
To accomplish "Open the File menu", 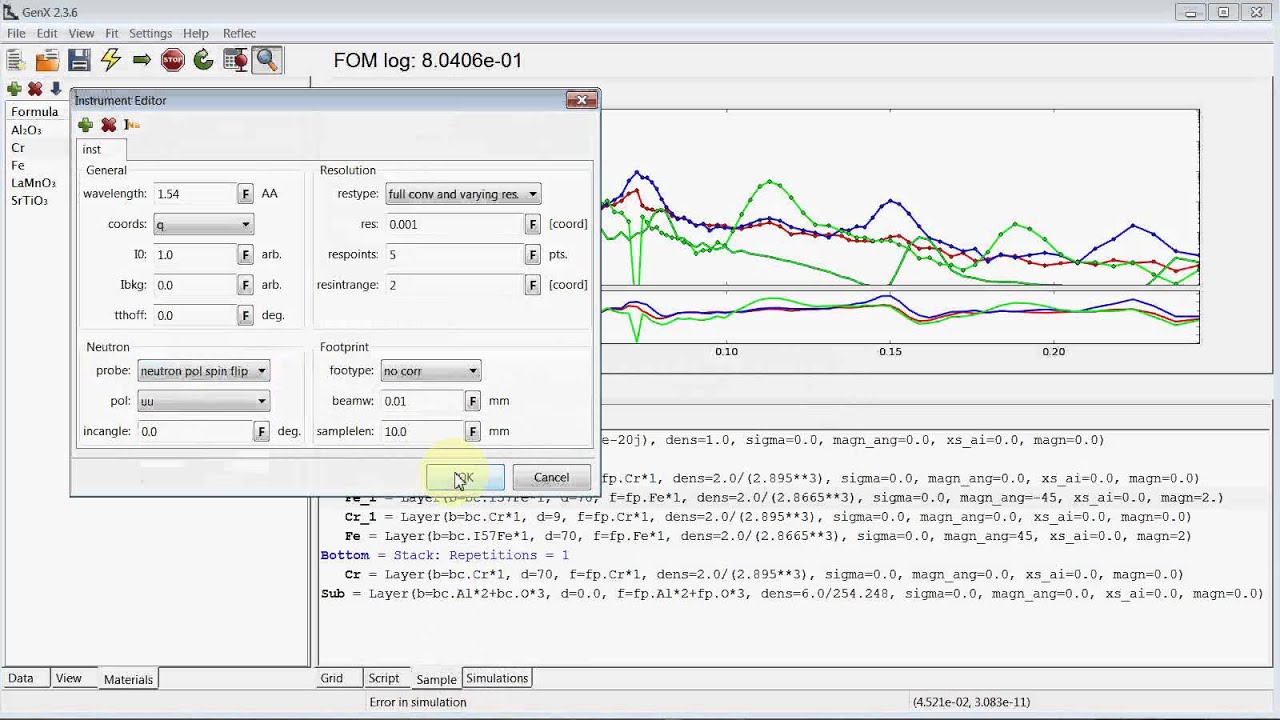I will [x=16, y=33].
